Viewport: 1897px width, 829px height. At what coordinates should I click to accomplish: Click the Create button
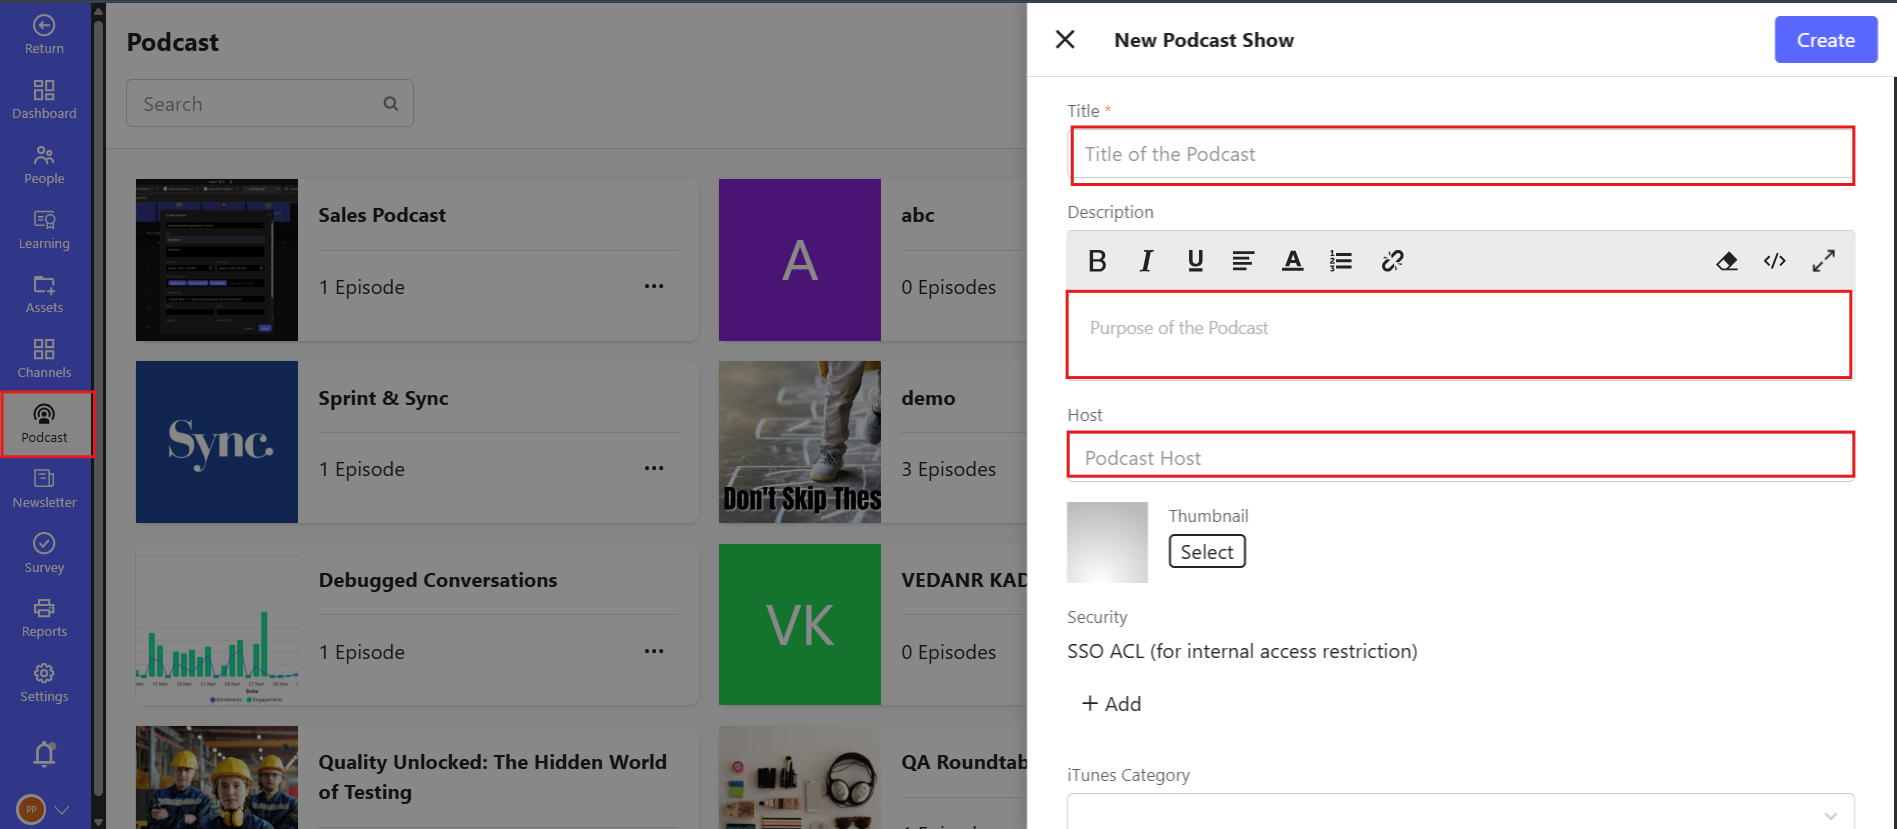click(x=1825, y=40)
